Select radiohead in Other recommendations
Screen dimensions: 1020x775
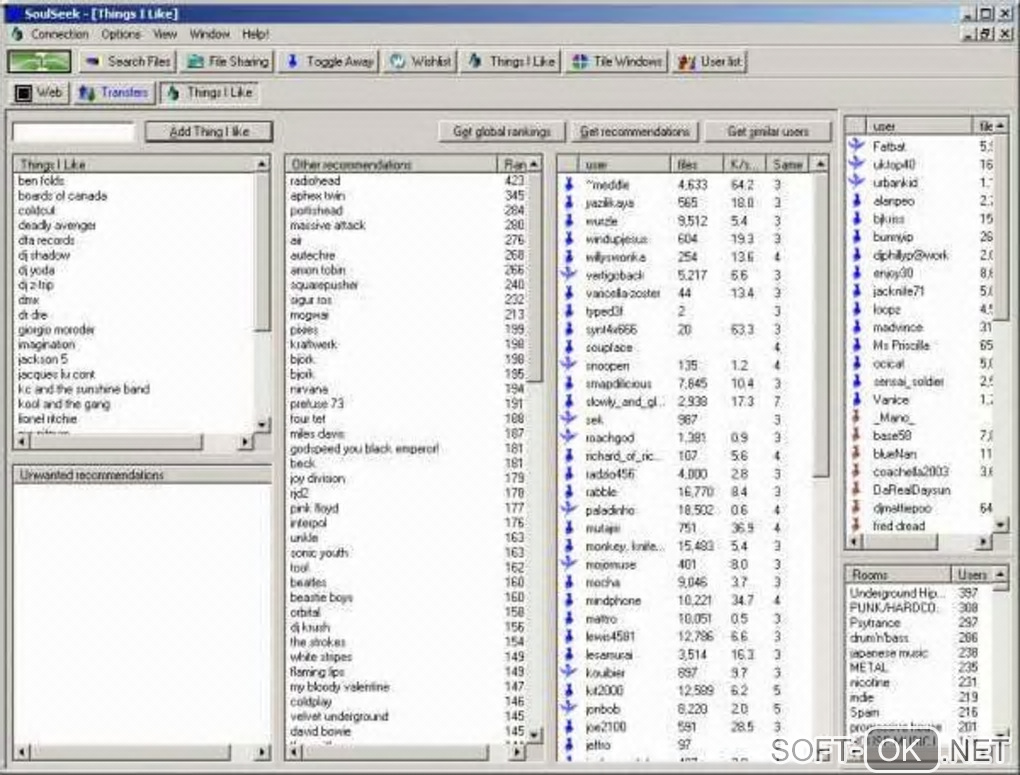[315, 181]
